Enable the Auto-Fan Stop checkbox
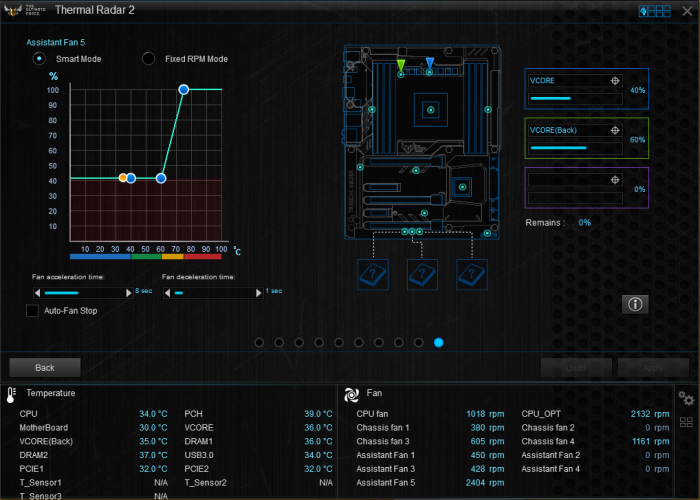Viewport: 700px width, 500px height. point(32,310)
